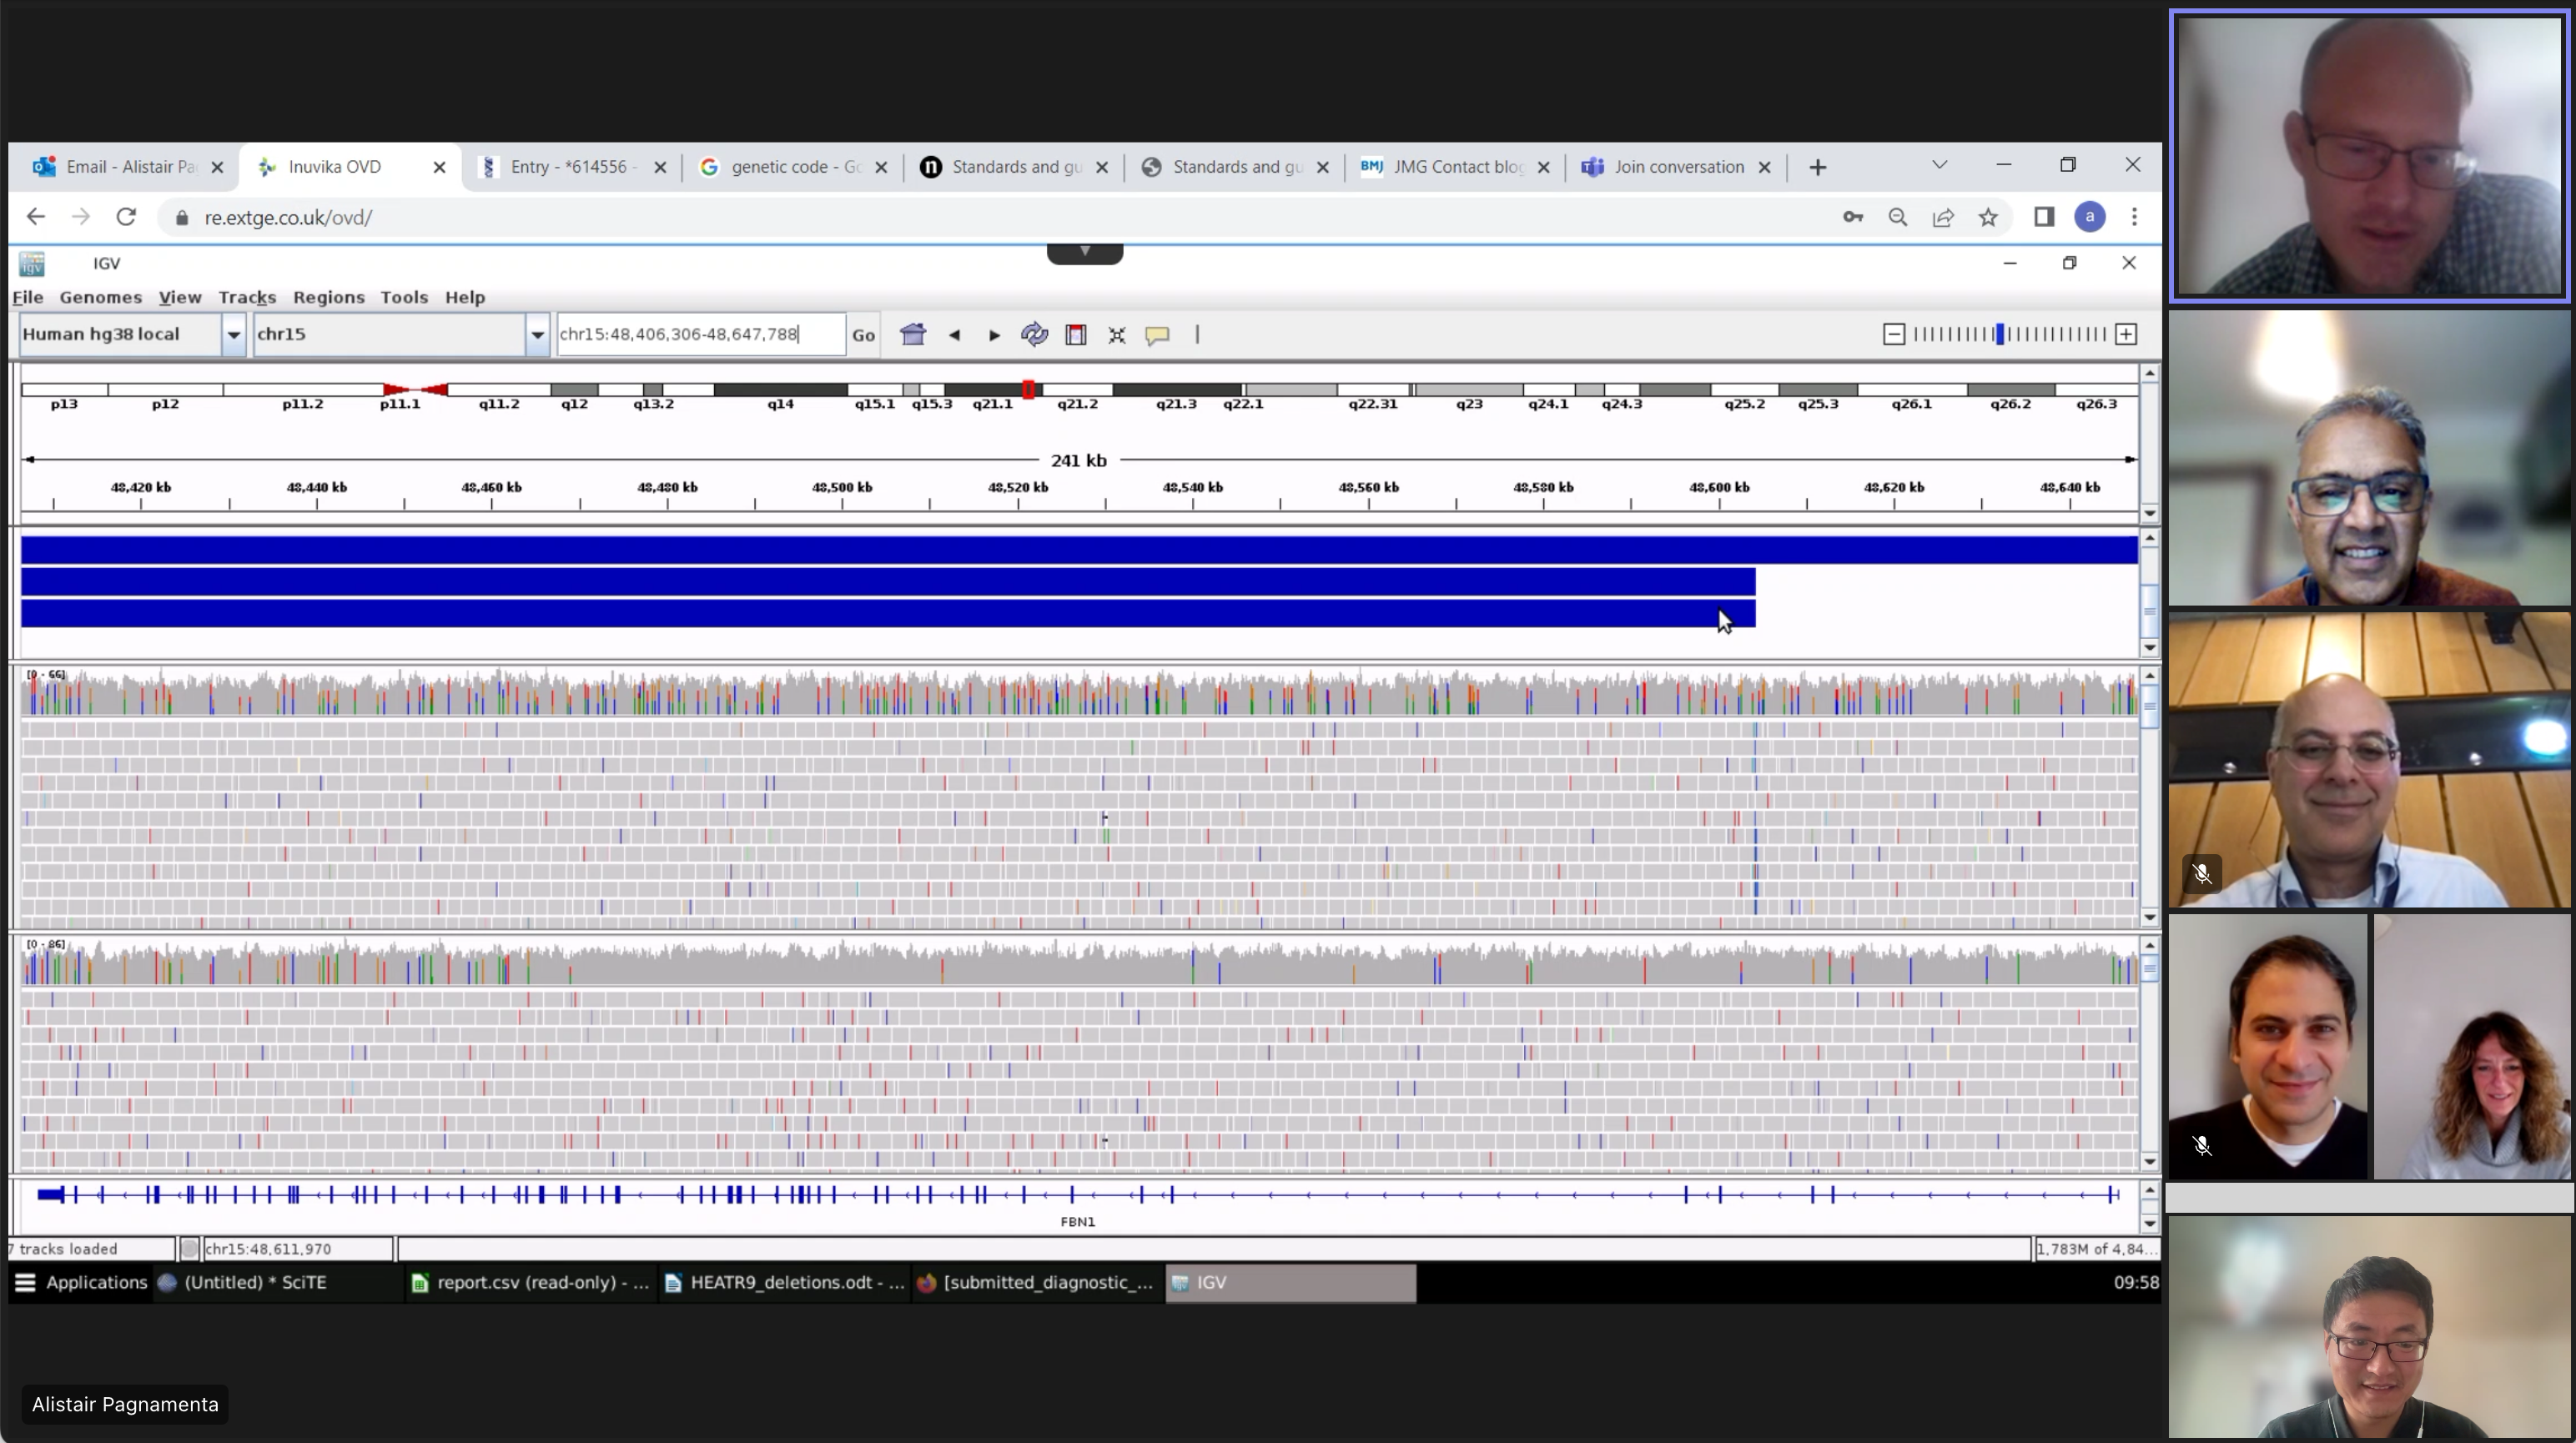Open the chr15 chromosome dropdown
The image size is (2576, 1443).
[x=537, y=334]
